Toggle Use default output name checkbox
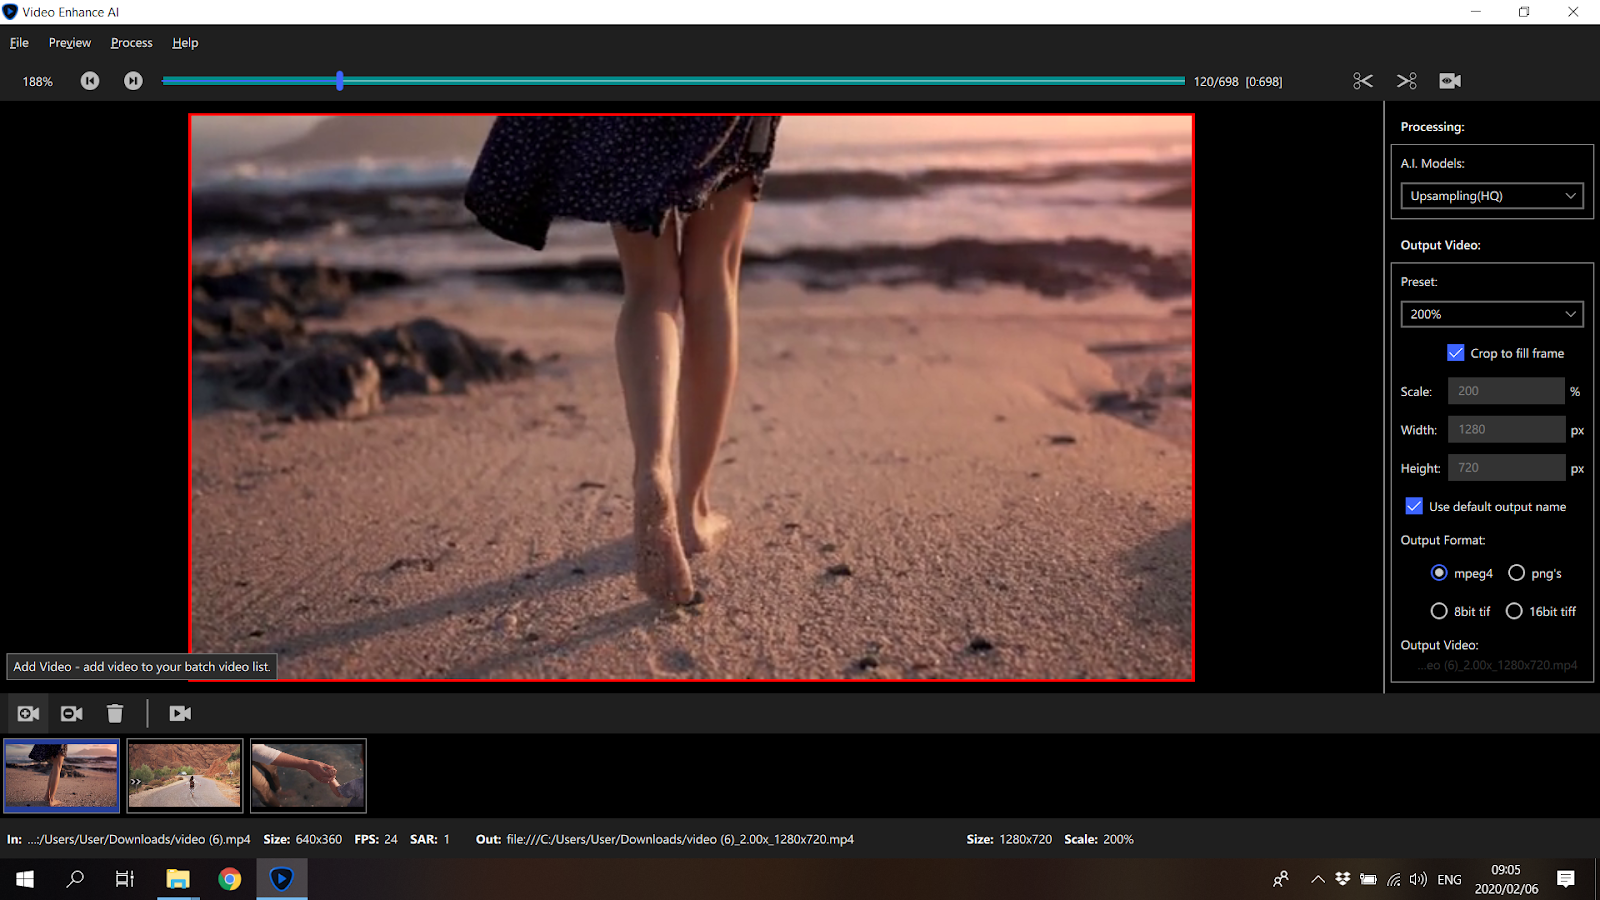 1414,506
